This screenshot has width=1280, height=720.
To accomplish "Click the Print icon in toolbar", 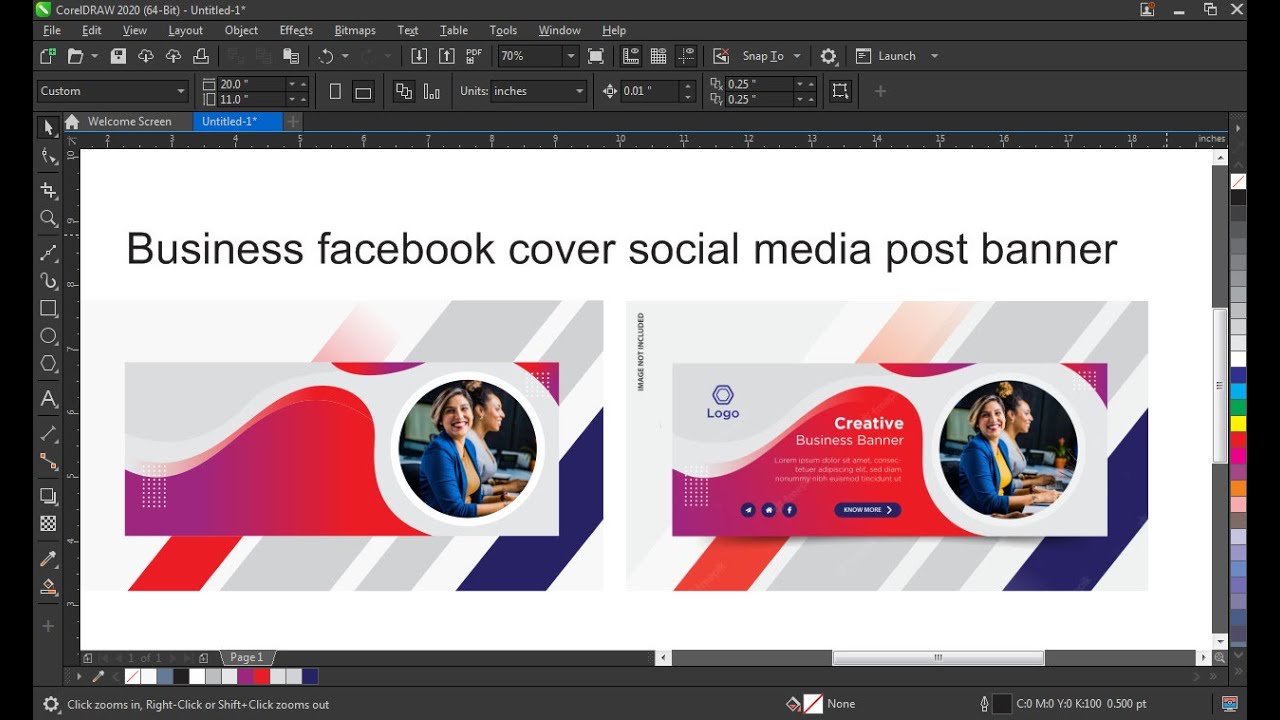I will pyautogui.click(x=201, y=56).
